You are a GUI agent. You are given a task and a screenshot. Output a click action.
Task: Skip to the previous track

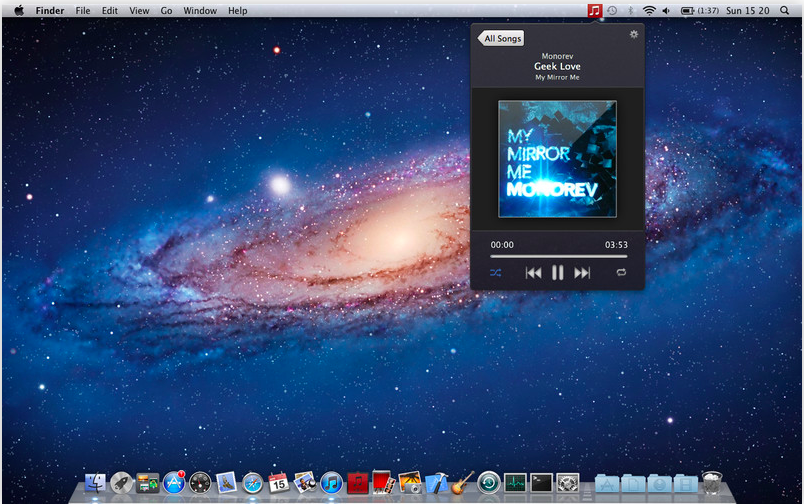click(x=533, y=273)
